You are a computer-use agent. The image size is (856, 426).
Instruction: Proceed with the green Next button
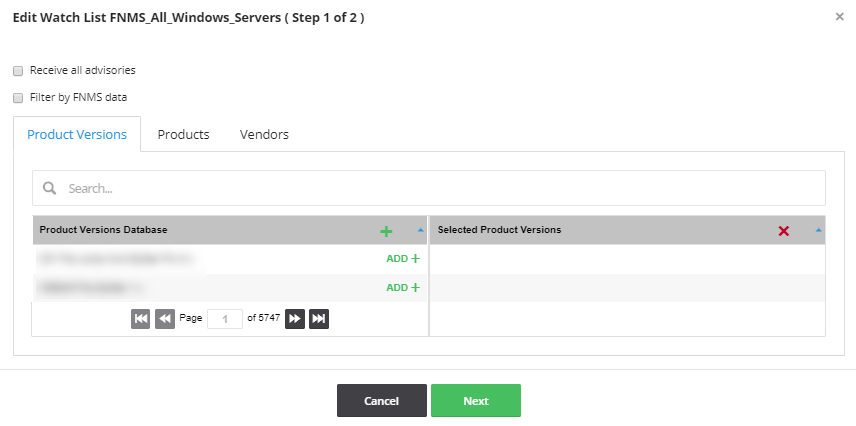pyautogui.click(x=475, y=401)
